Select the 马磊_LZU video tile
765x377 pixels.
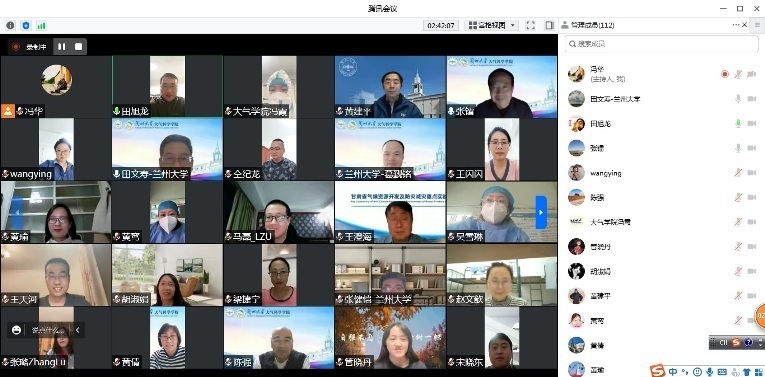tap(279, 212)
